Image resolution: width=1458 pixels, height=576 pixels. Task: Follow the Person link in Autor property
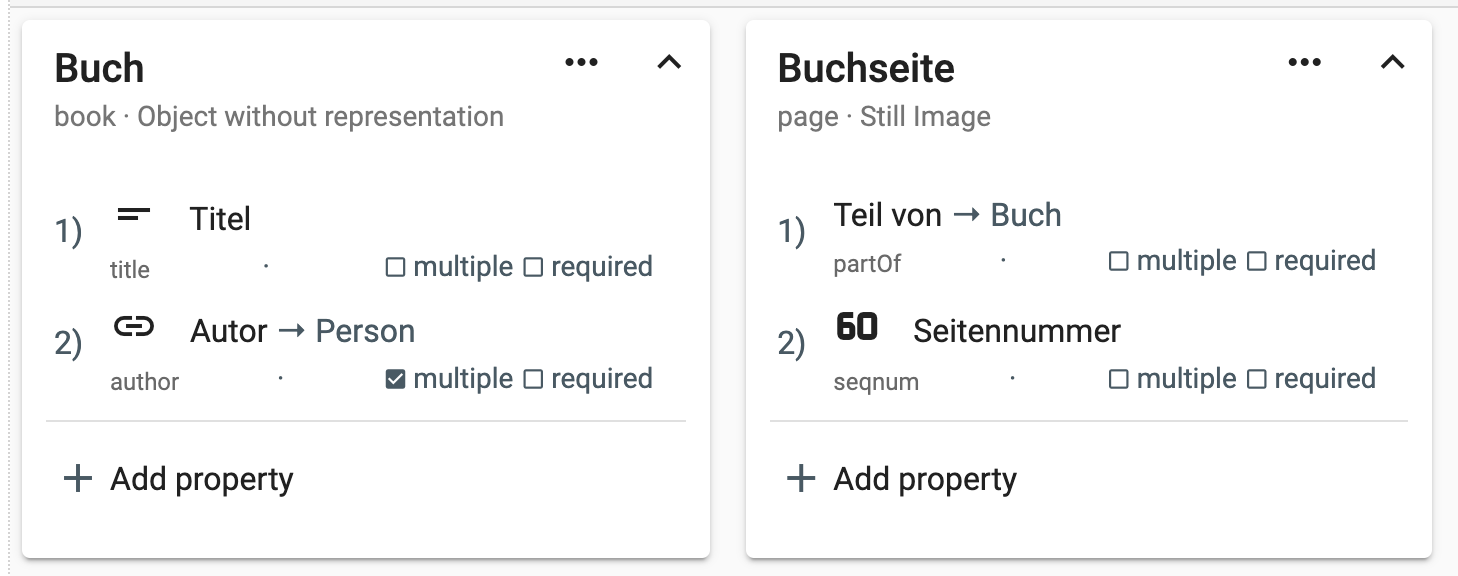point(365,331)
